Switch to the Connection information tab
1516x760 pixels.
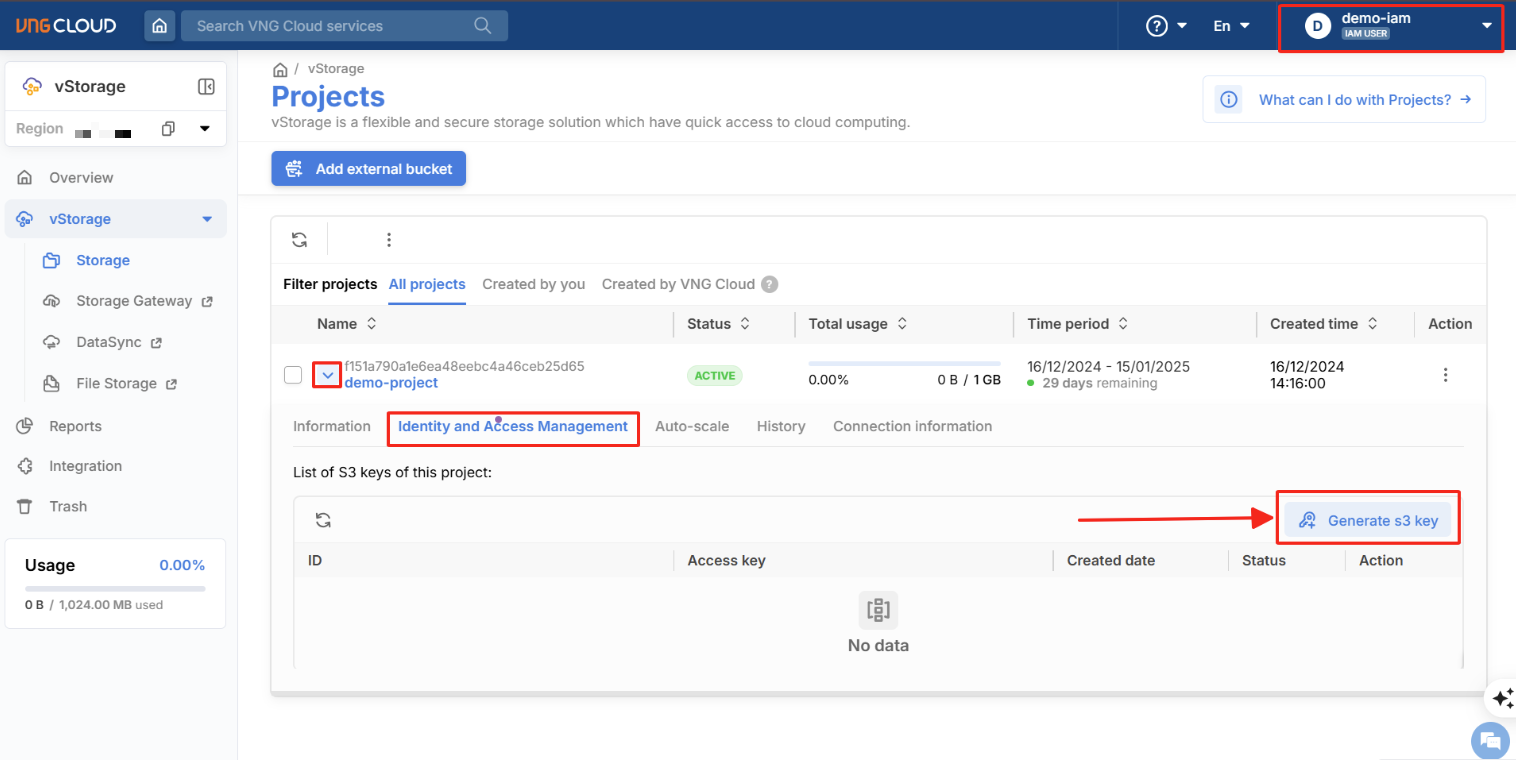912,426
